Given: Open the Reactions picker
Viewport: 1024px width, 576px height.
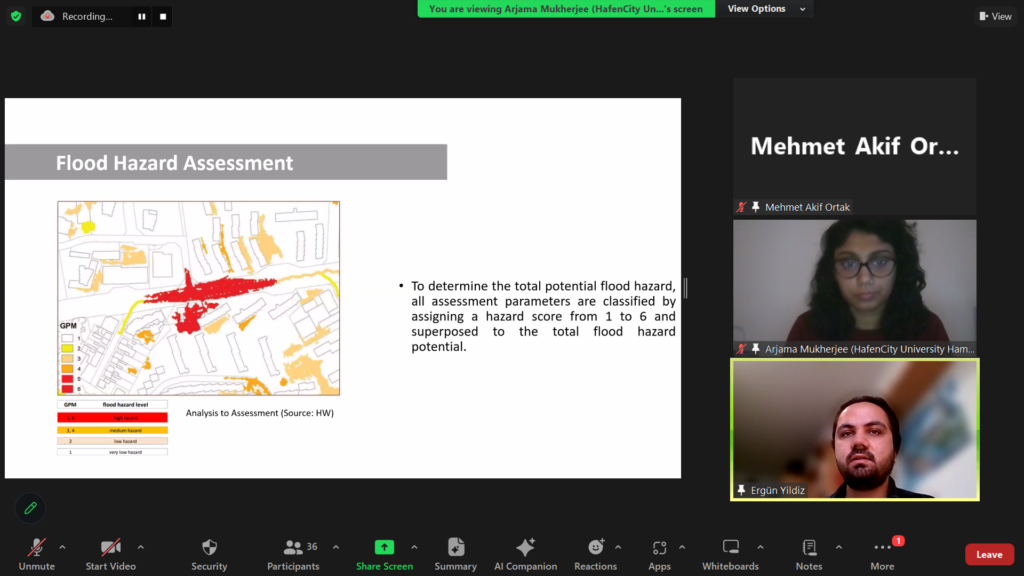Looking at the screenshot, I should pos(595,553).
